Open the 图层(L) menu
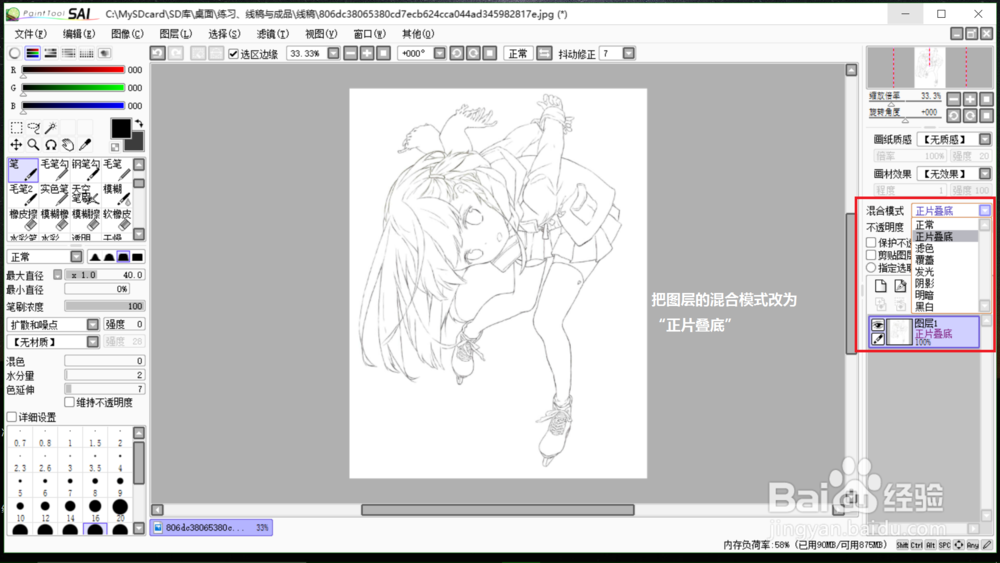 pyautogui.click(x=175, y=34)
